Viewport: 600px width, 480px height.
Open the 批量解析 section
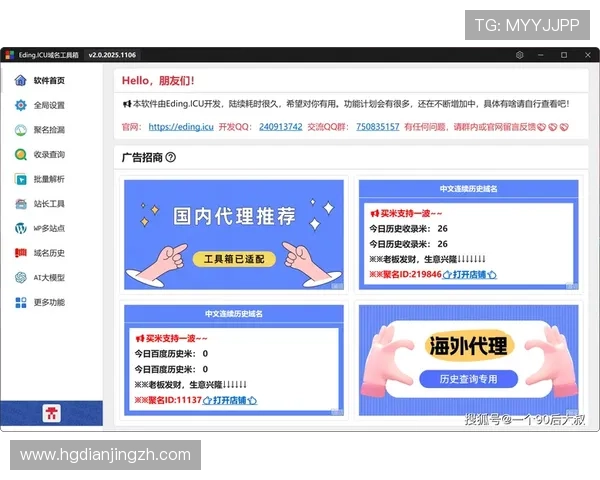[x=49, y=179]
